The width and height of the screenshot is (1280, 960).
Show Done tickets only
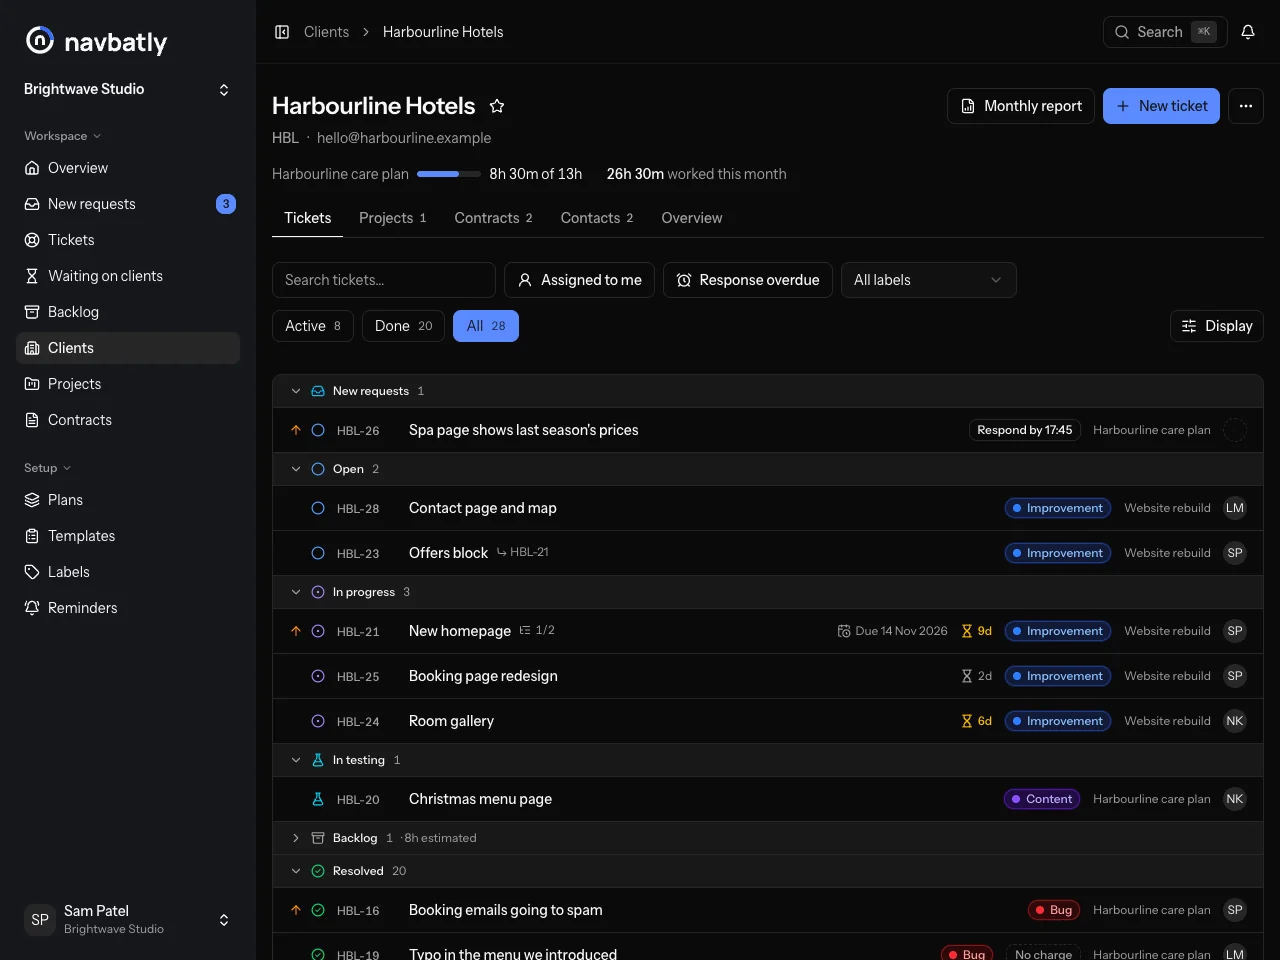point(403,326)
